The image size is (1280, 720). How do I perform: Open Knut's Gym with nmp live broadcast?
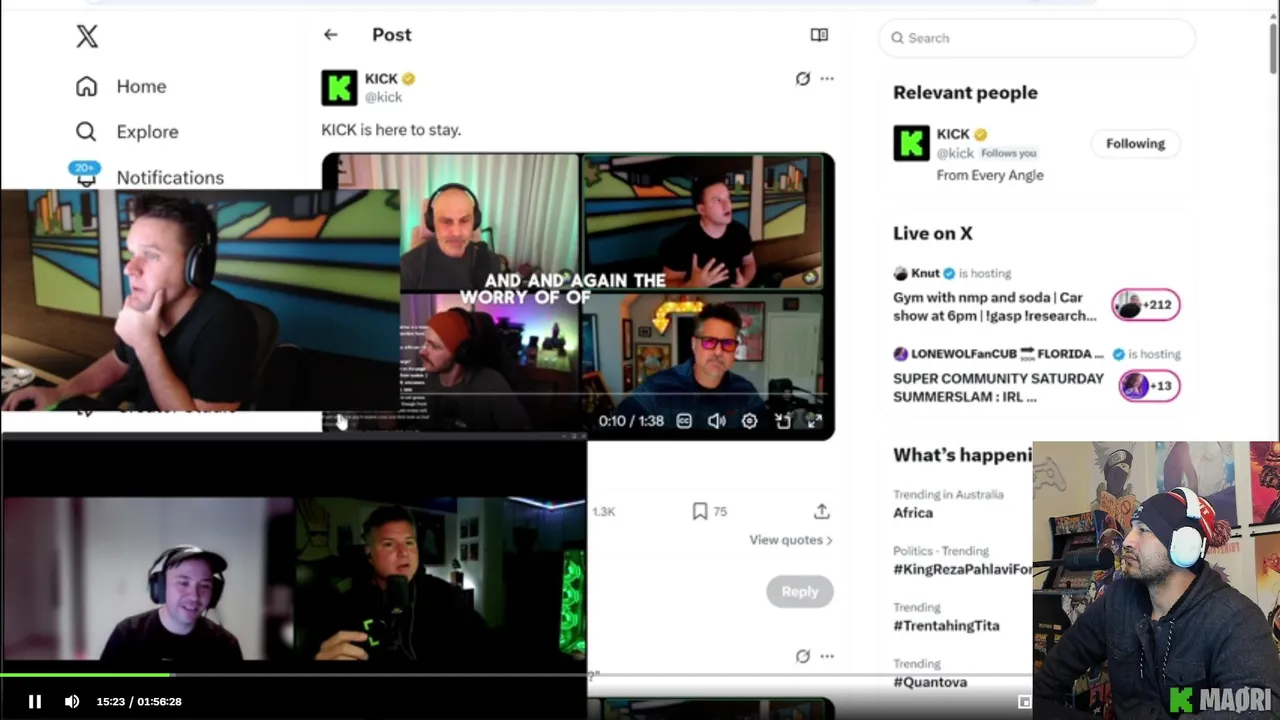(995, 306)
